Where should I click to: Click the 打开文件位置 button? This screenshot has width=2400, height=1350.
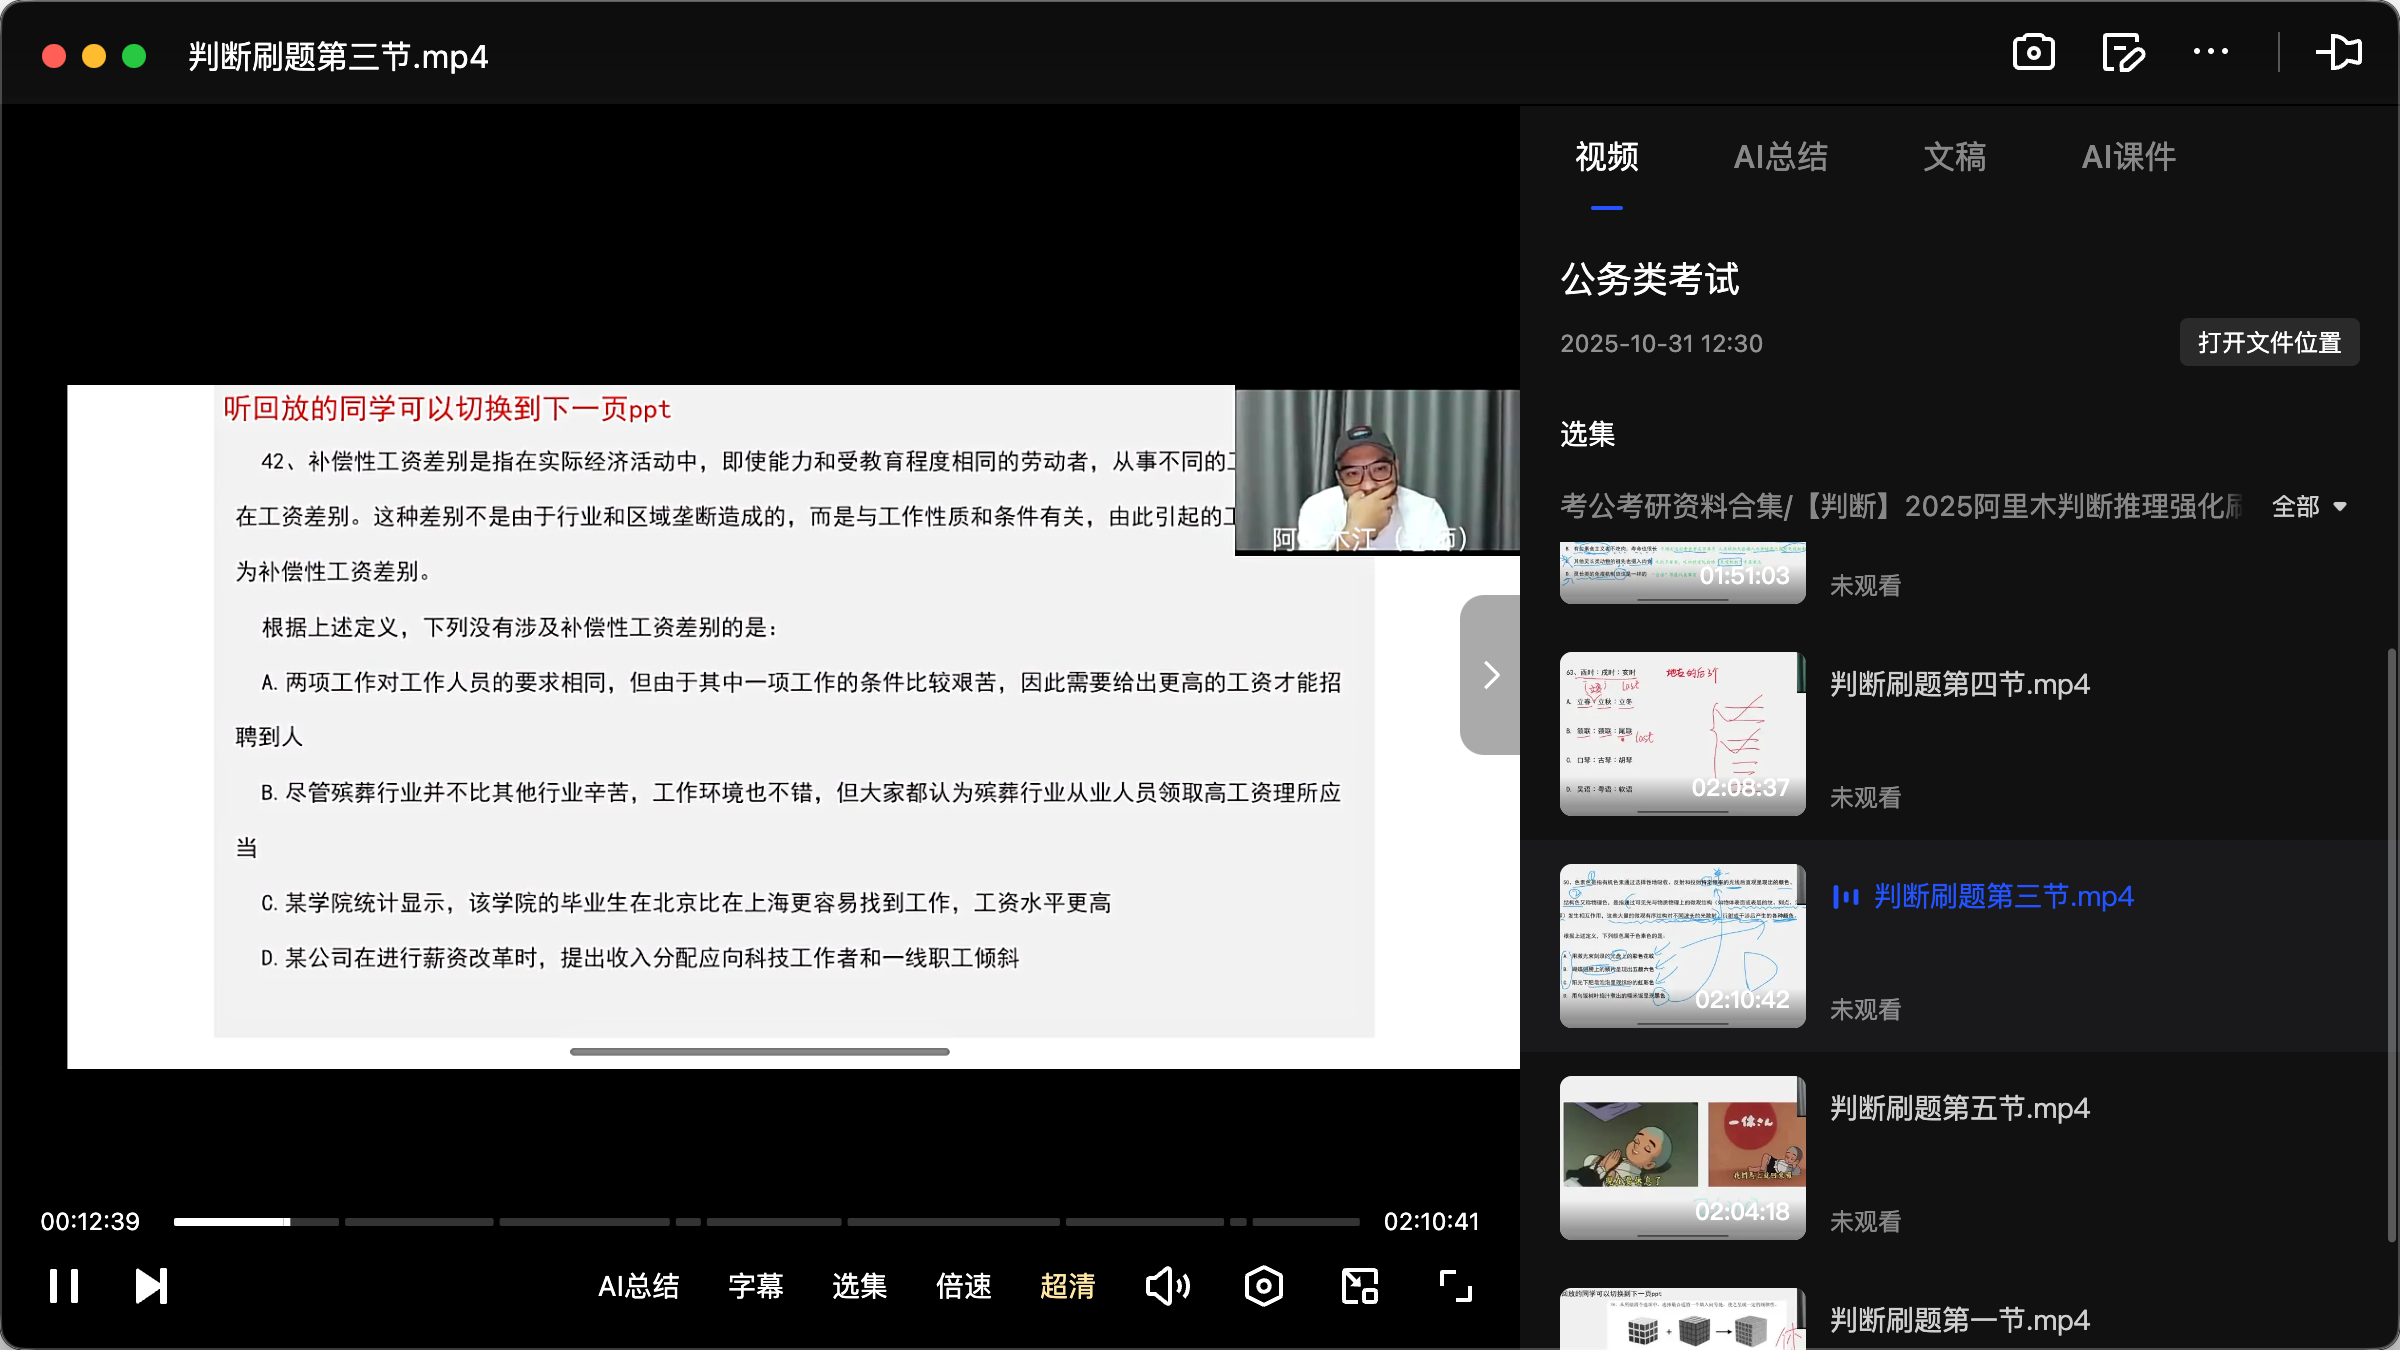coord(2268,342)
